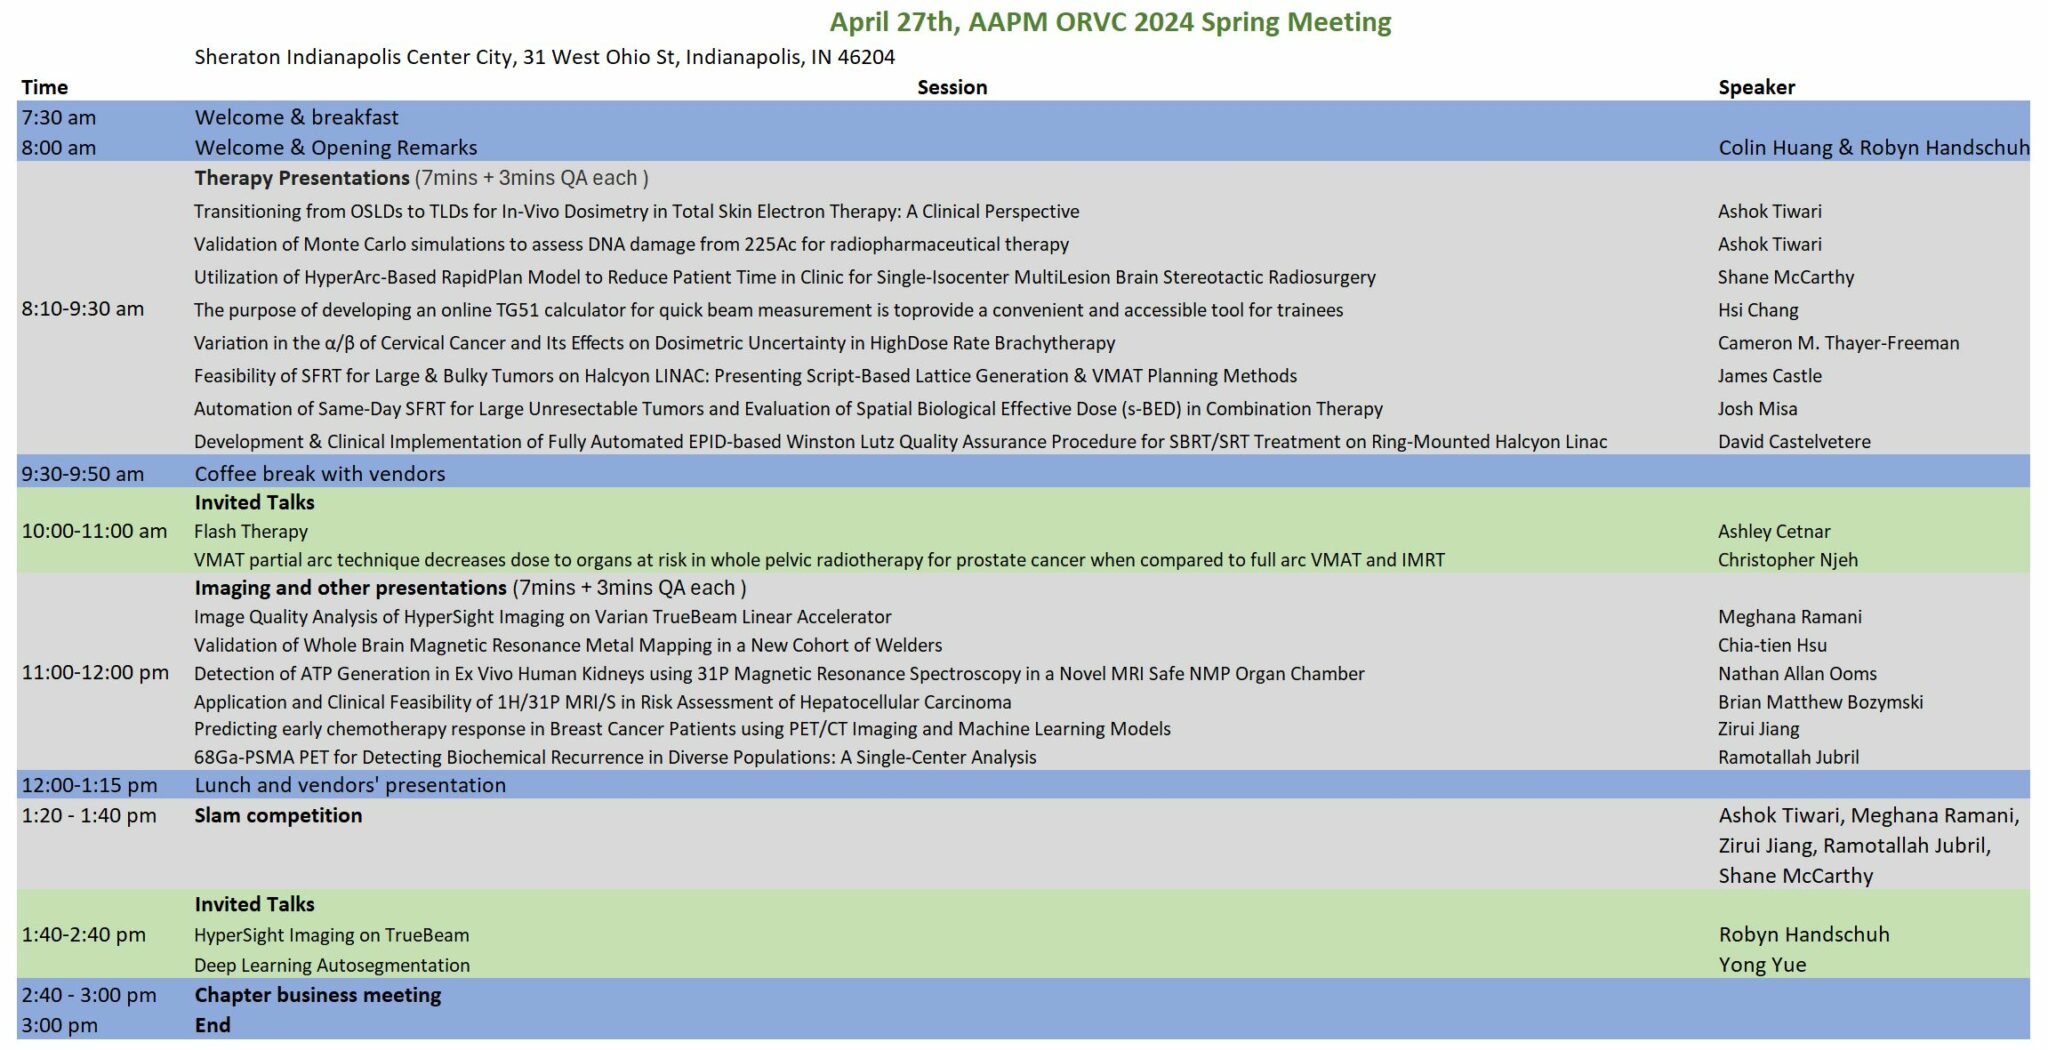This screenshot has height=1050, width=2048.
Task: Click the 'Therapy Presentations' heading
Action: tap(302, 178)
